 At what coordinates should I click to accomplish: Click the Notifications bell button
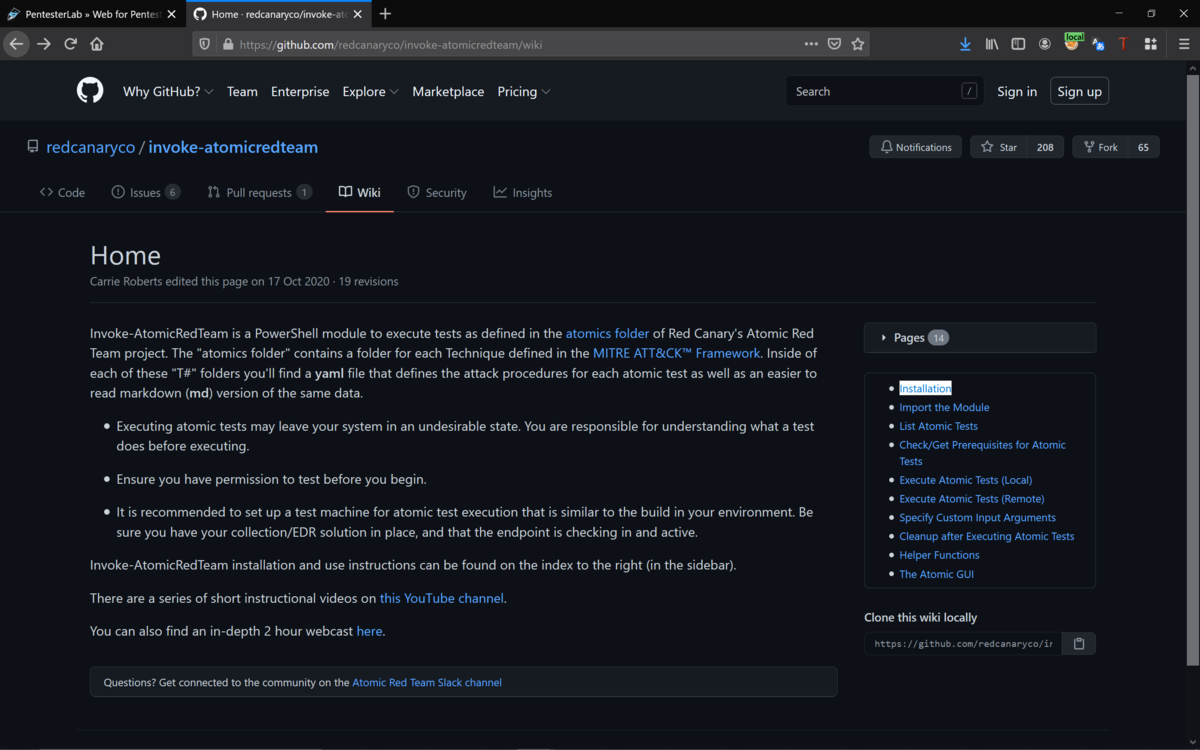(916, 147)
